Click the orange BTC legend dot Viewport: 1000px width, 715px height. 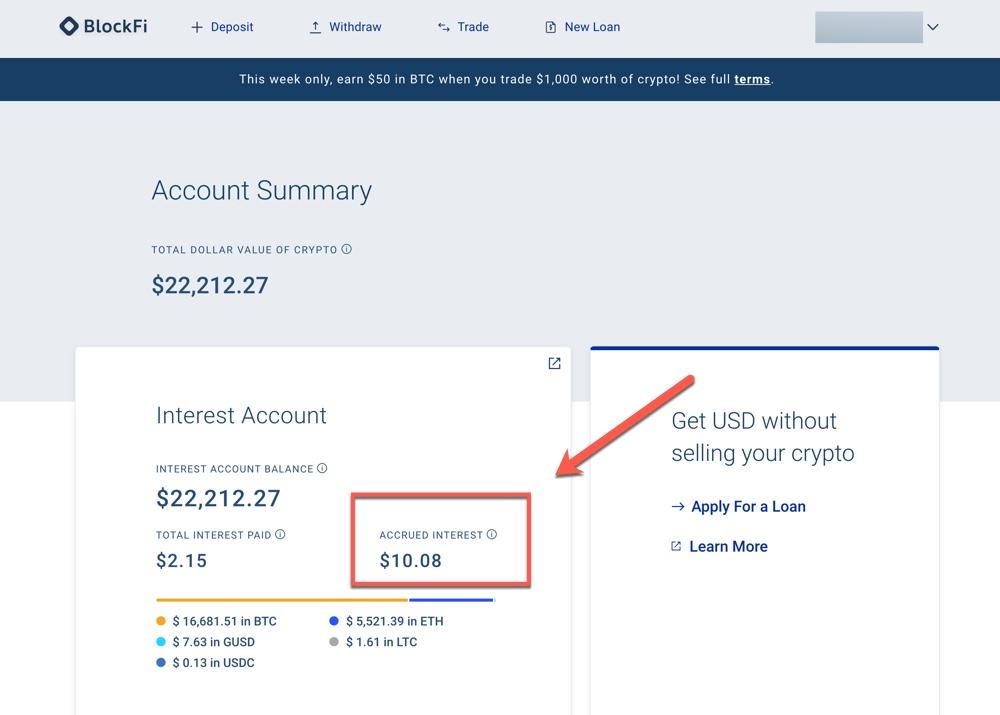(161, 621)
